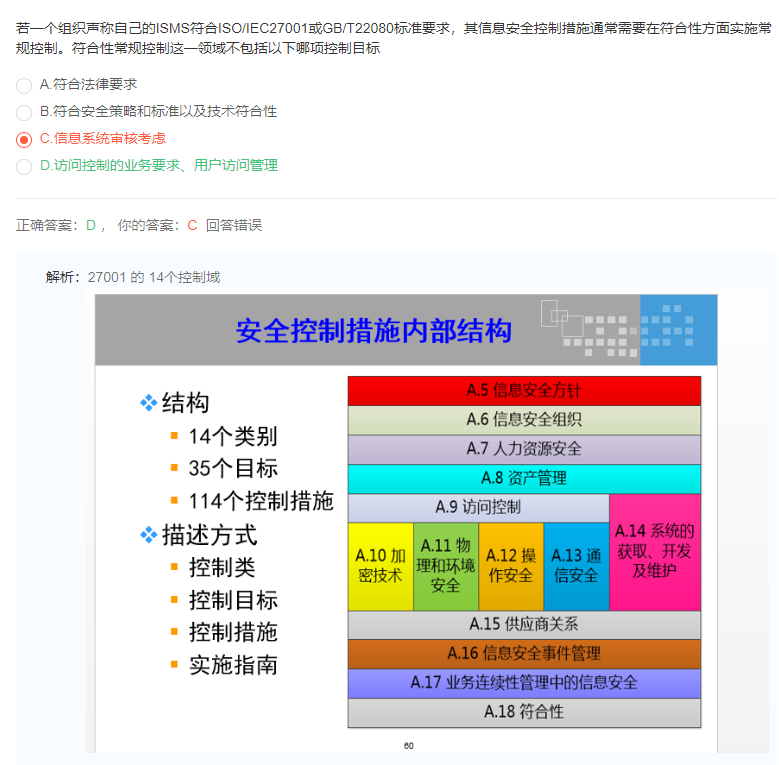Image resolution: width=779 pixels, height=765 pixels.
Task: Click the cyan A.8 资产管理 block
Action: point(524,478)
